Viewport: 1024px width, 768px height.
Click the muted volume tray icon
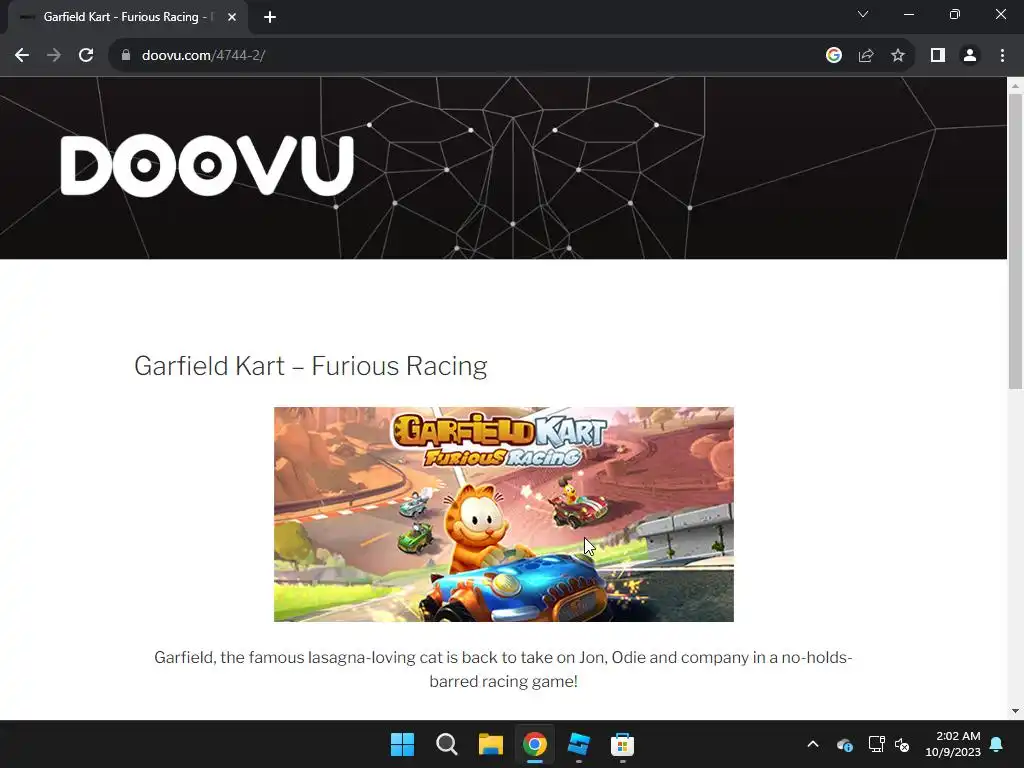pyautogui.click(x=902, y=744)
